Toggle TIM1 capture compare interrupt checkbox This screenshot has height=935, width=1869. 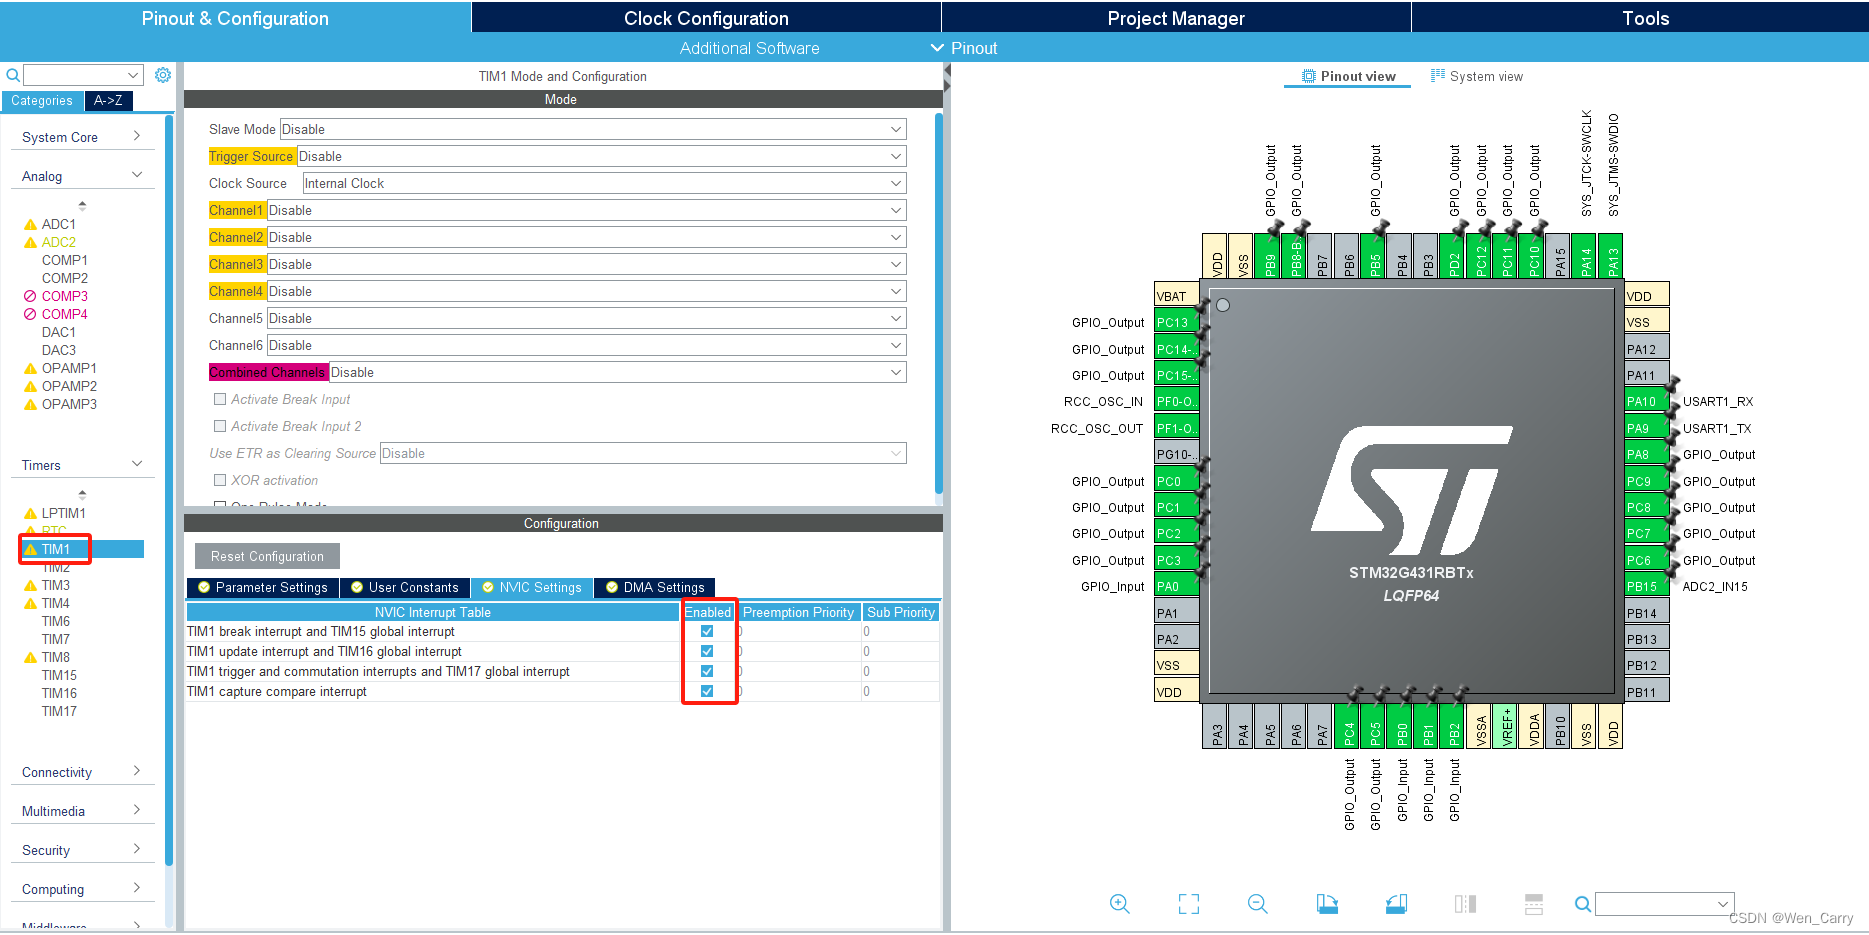(707, 691)
